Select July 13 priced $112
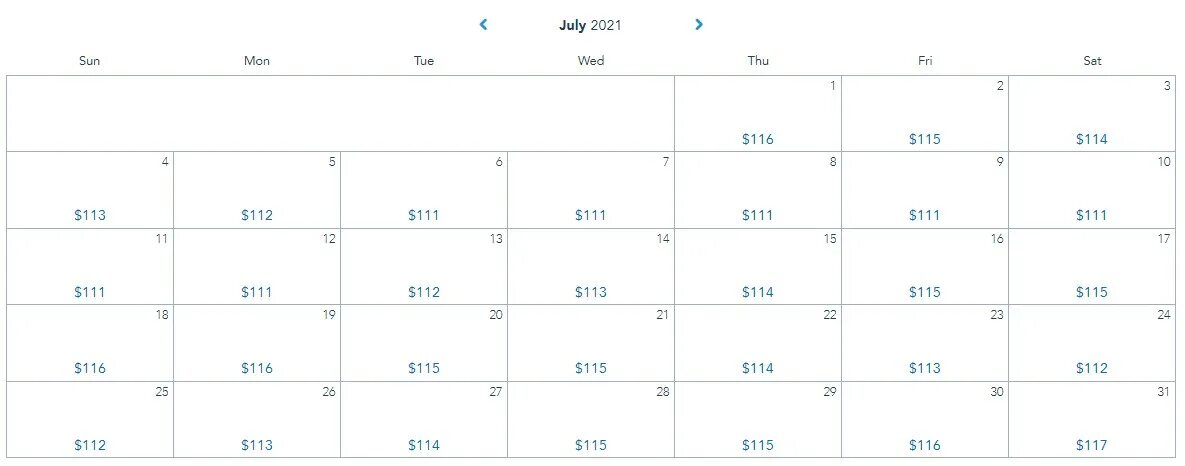1185x466 pixels. tap(424, 267)
